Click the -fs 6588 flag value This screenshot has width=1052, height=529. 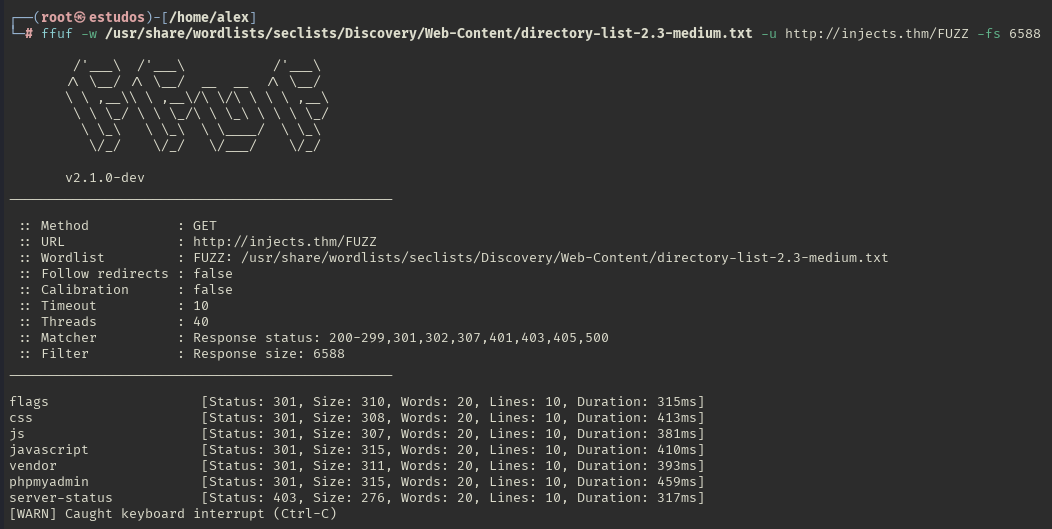point(1009,34)
